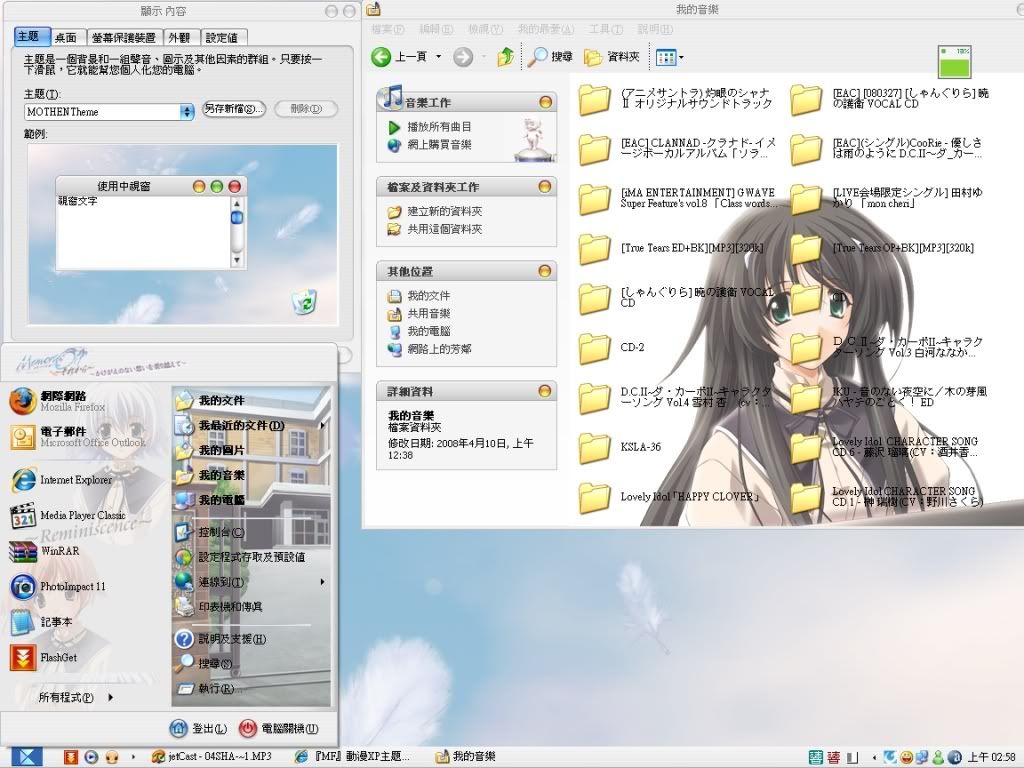
Task: Select the KSLA-36 folder
Action: pyautogui.click(x=620, y=447)
